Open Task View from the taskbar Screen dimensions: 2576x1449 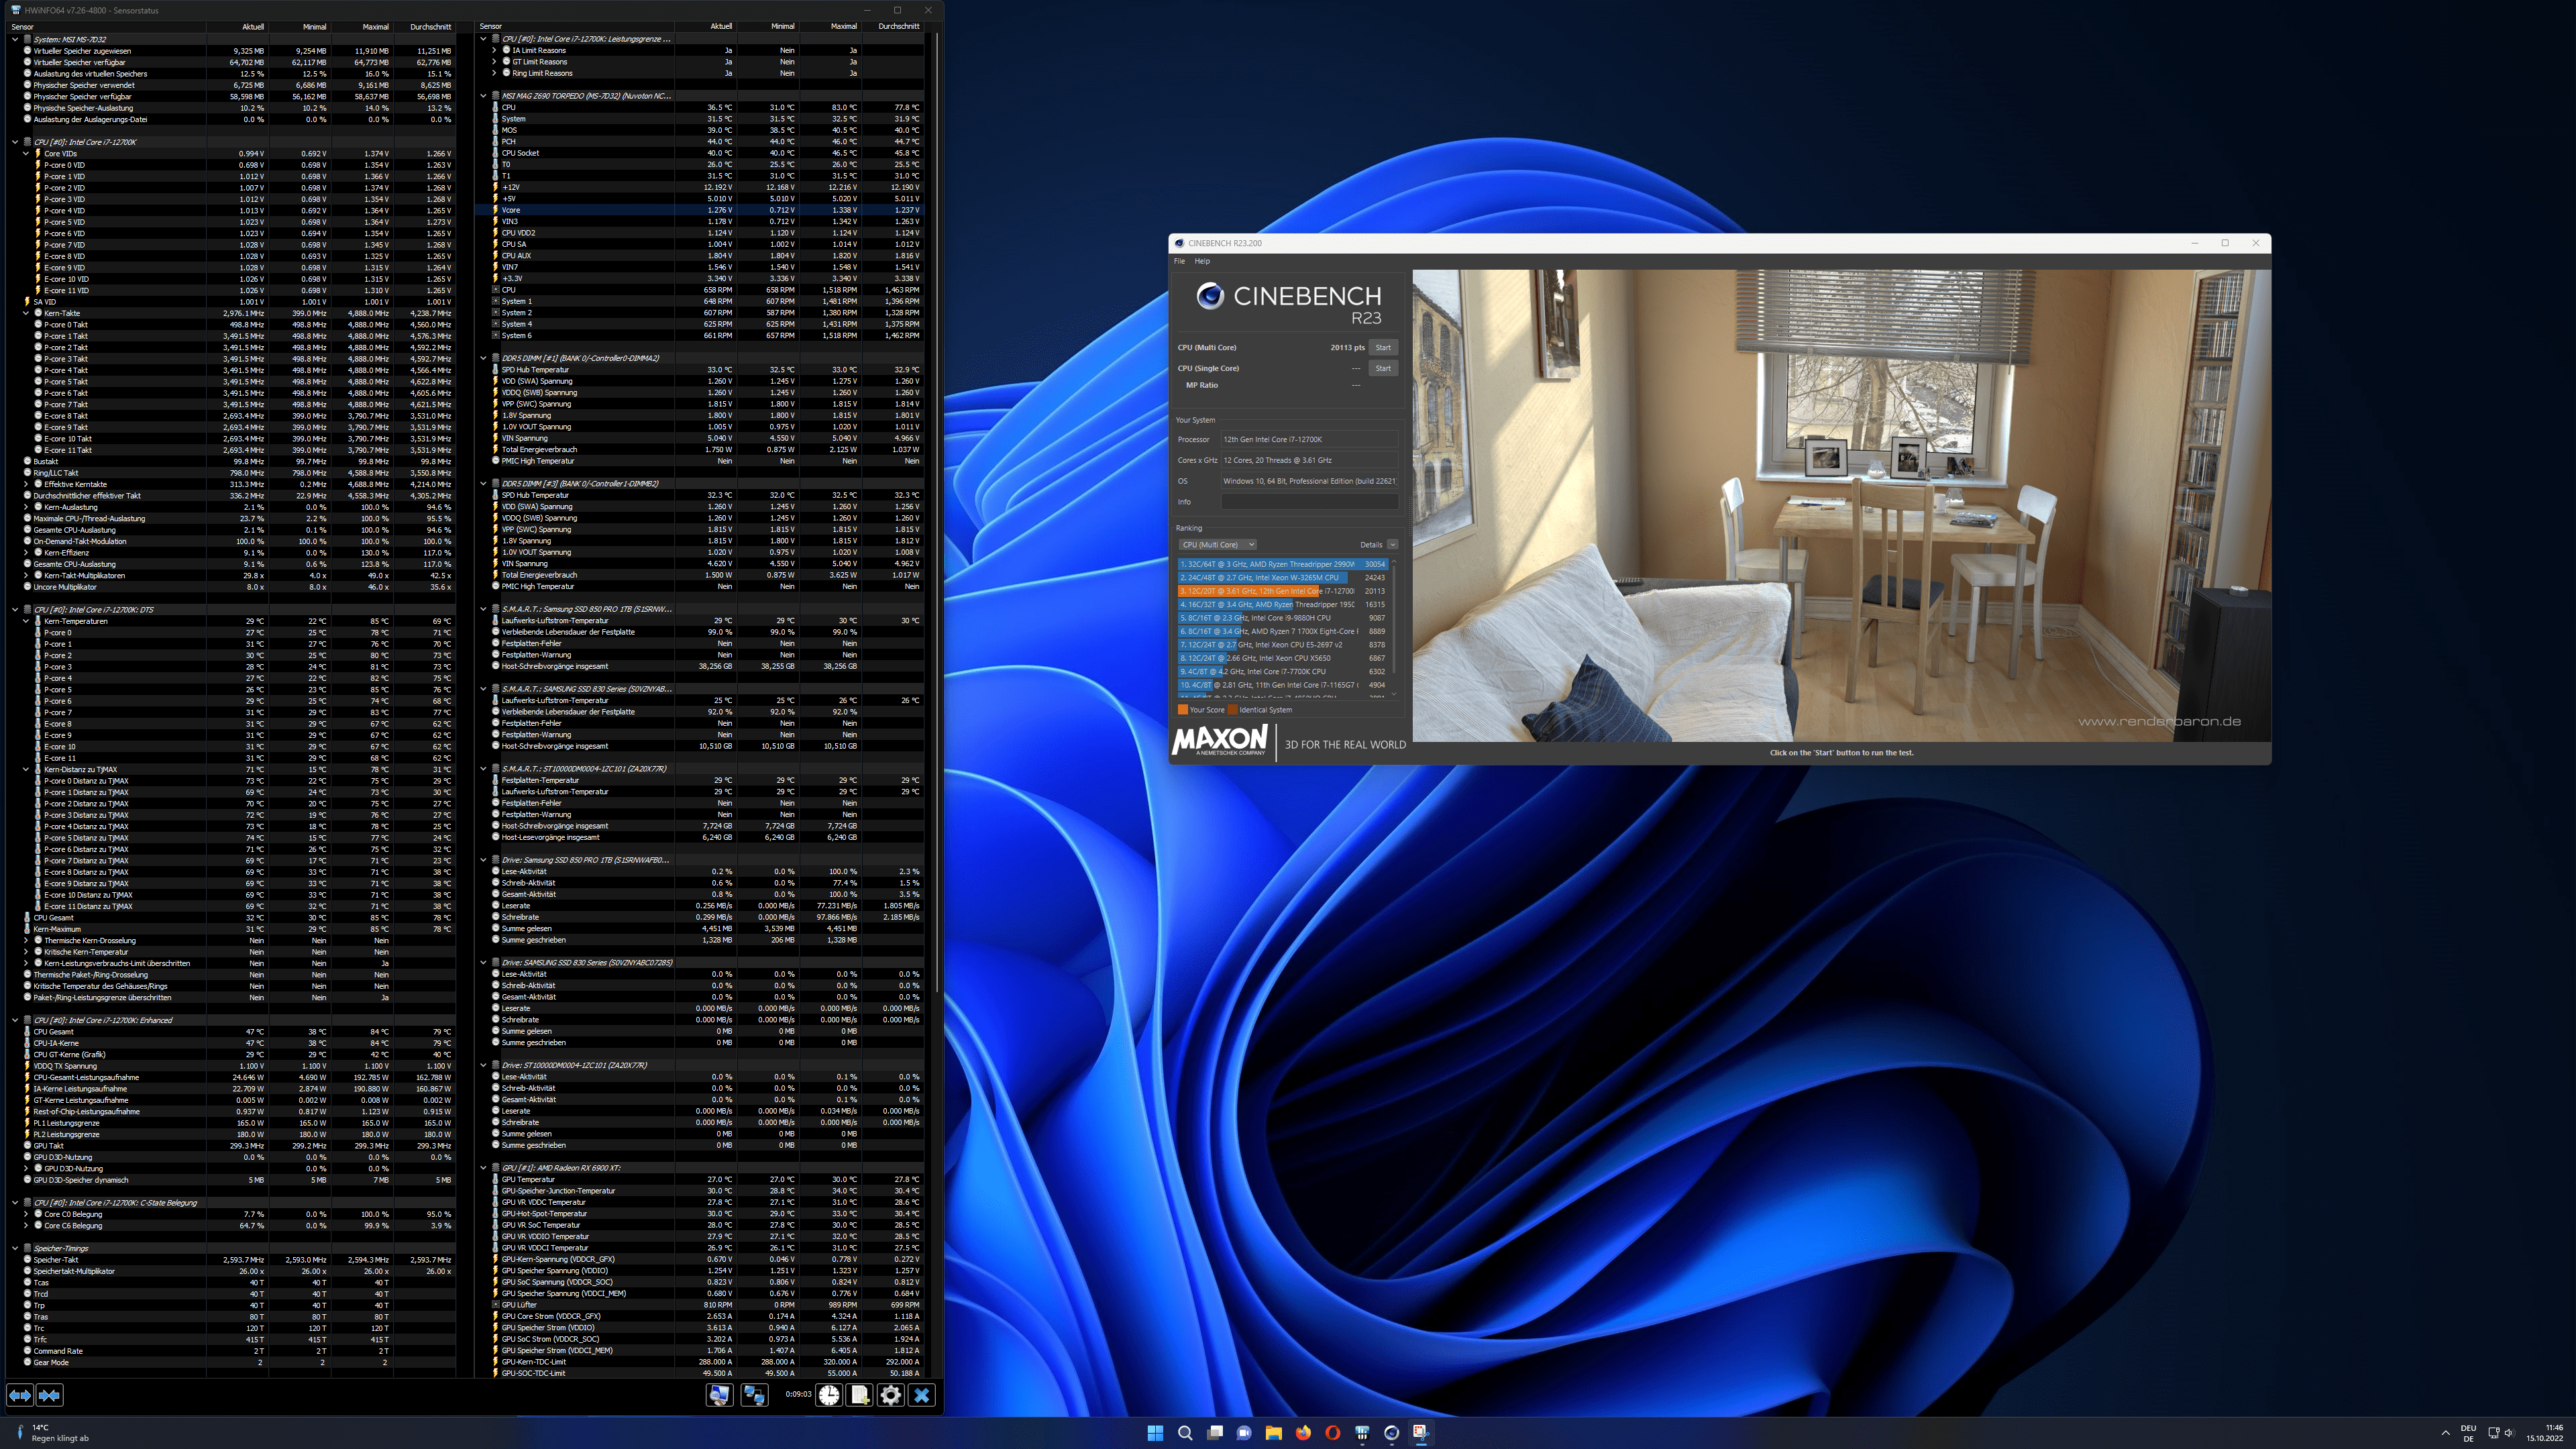tap(1214, 1432)
